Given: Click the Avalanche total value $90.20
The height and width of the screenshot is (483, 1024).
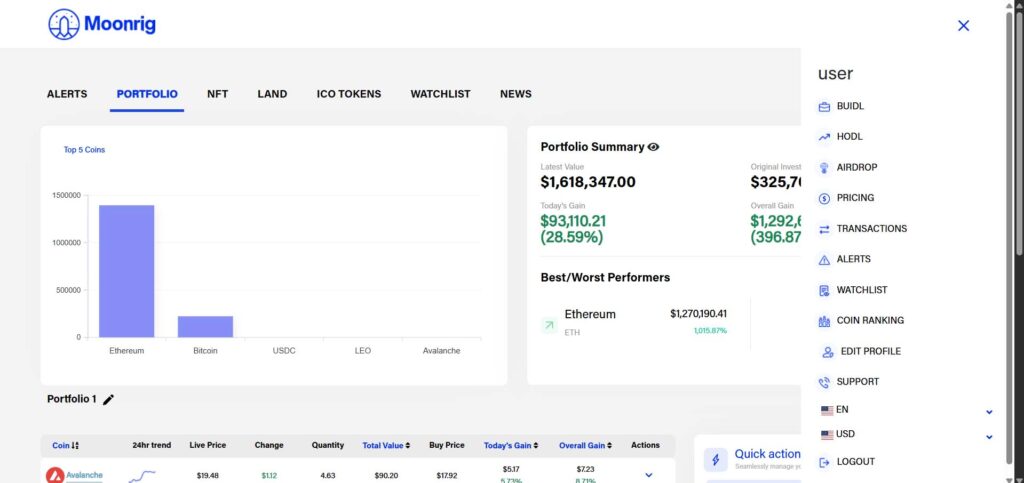Looking at the screenshot, I should [x=387, y=476].
